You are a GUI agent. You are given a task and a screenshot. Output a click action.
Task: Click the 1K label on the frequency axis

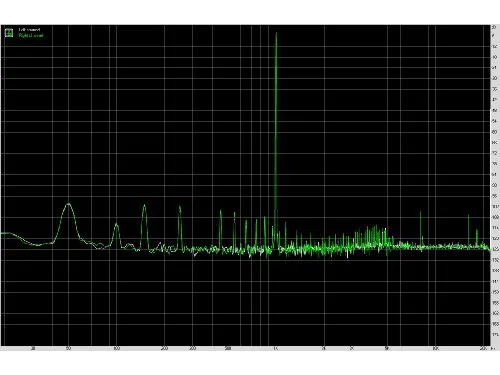pyautogui.click(x=275, y=349)
